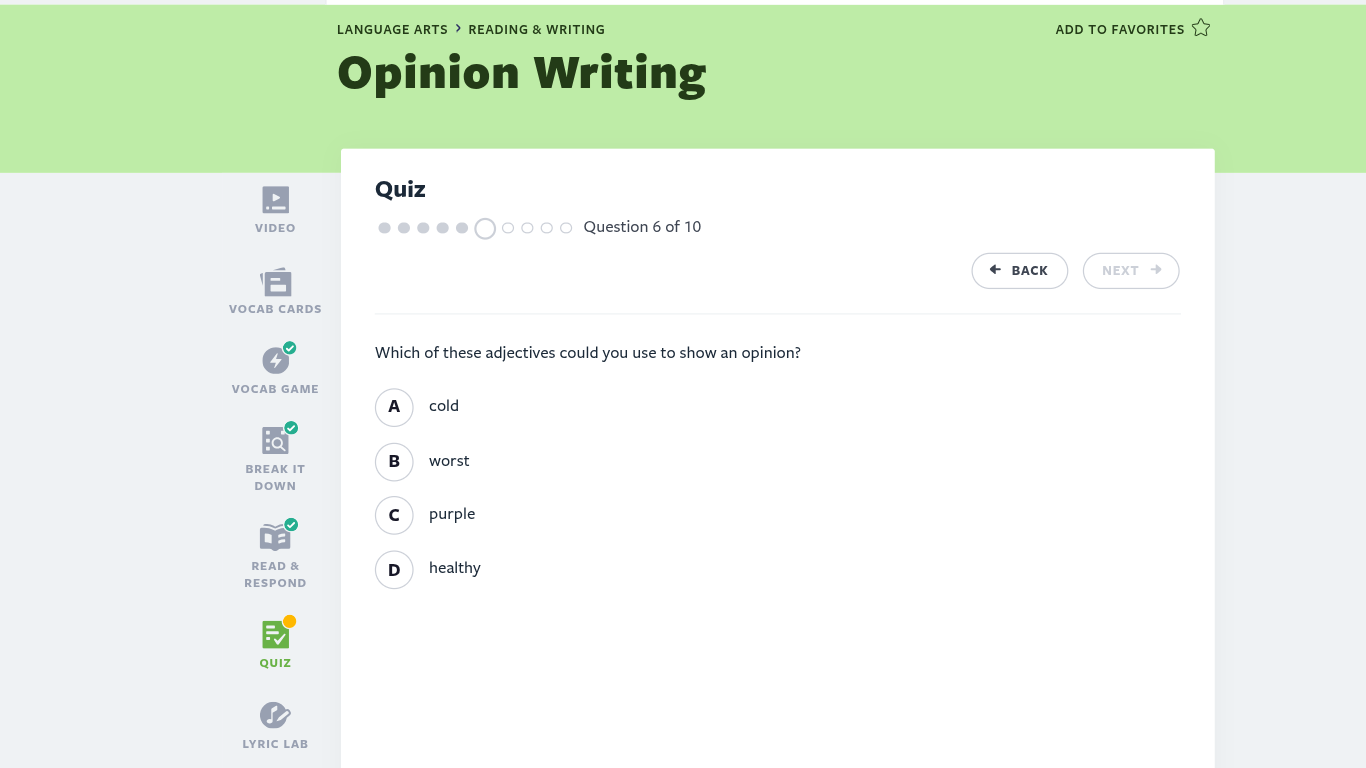The width and height of the screenshot is (1366, 768).
Task: Choose answer C purple
Action: [x=394, y=515]
